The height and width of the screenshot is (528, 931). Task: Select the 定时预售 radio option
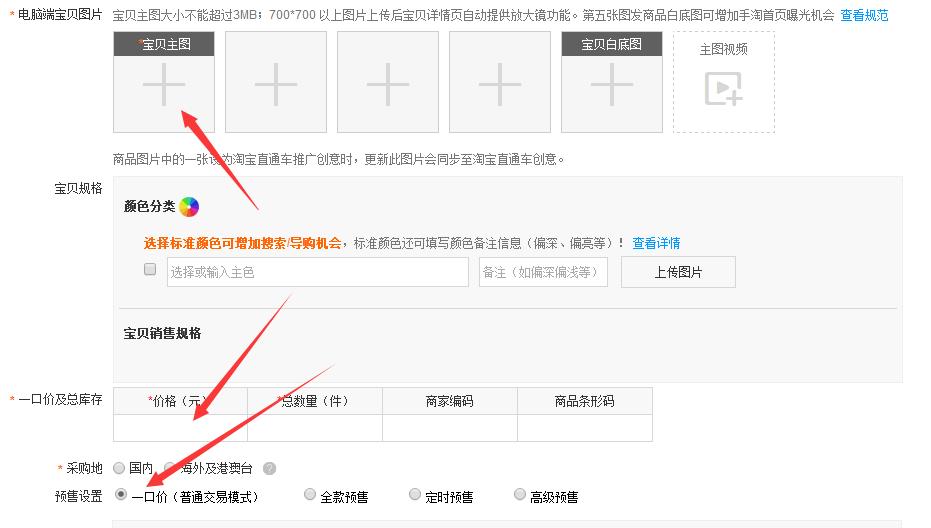[x=414, y=494]
